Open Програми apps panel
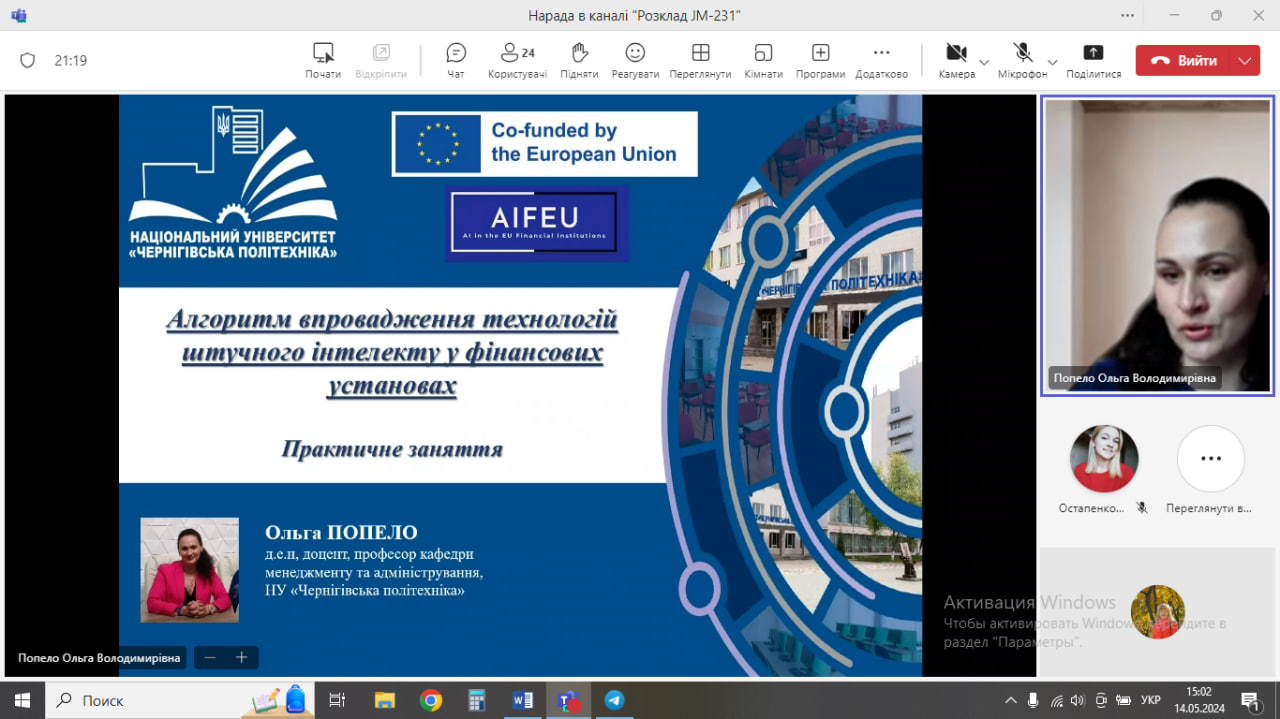This screenshot has height=719, width=1280. click(x=820, y=60)
